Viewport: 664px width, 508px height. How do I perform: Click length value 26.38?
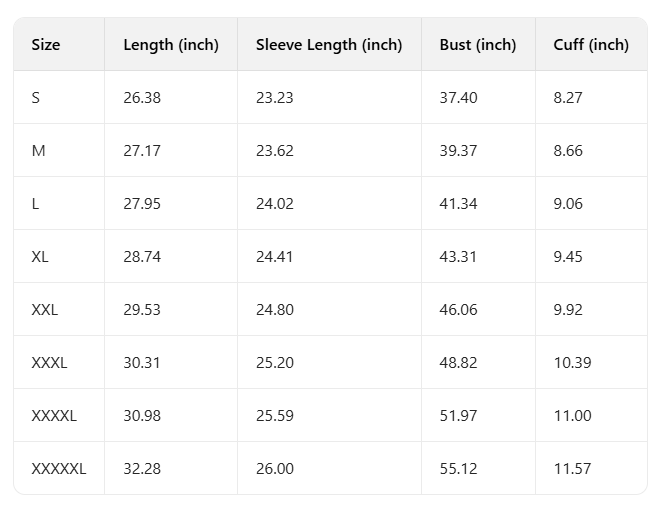(142, 98)
